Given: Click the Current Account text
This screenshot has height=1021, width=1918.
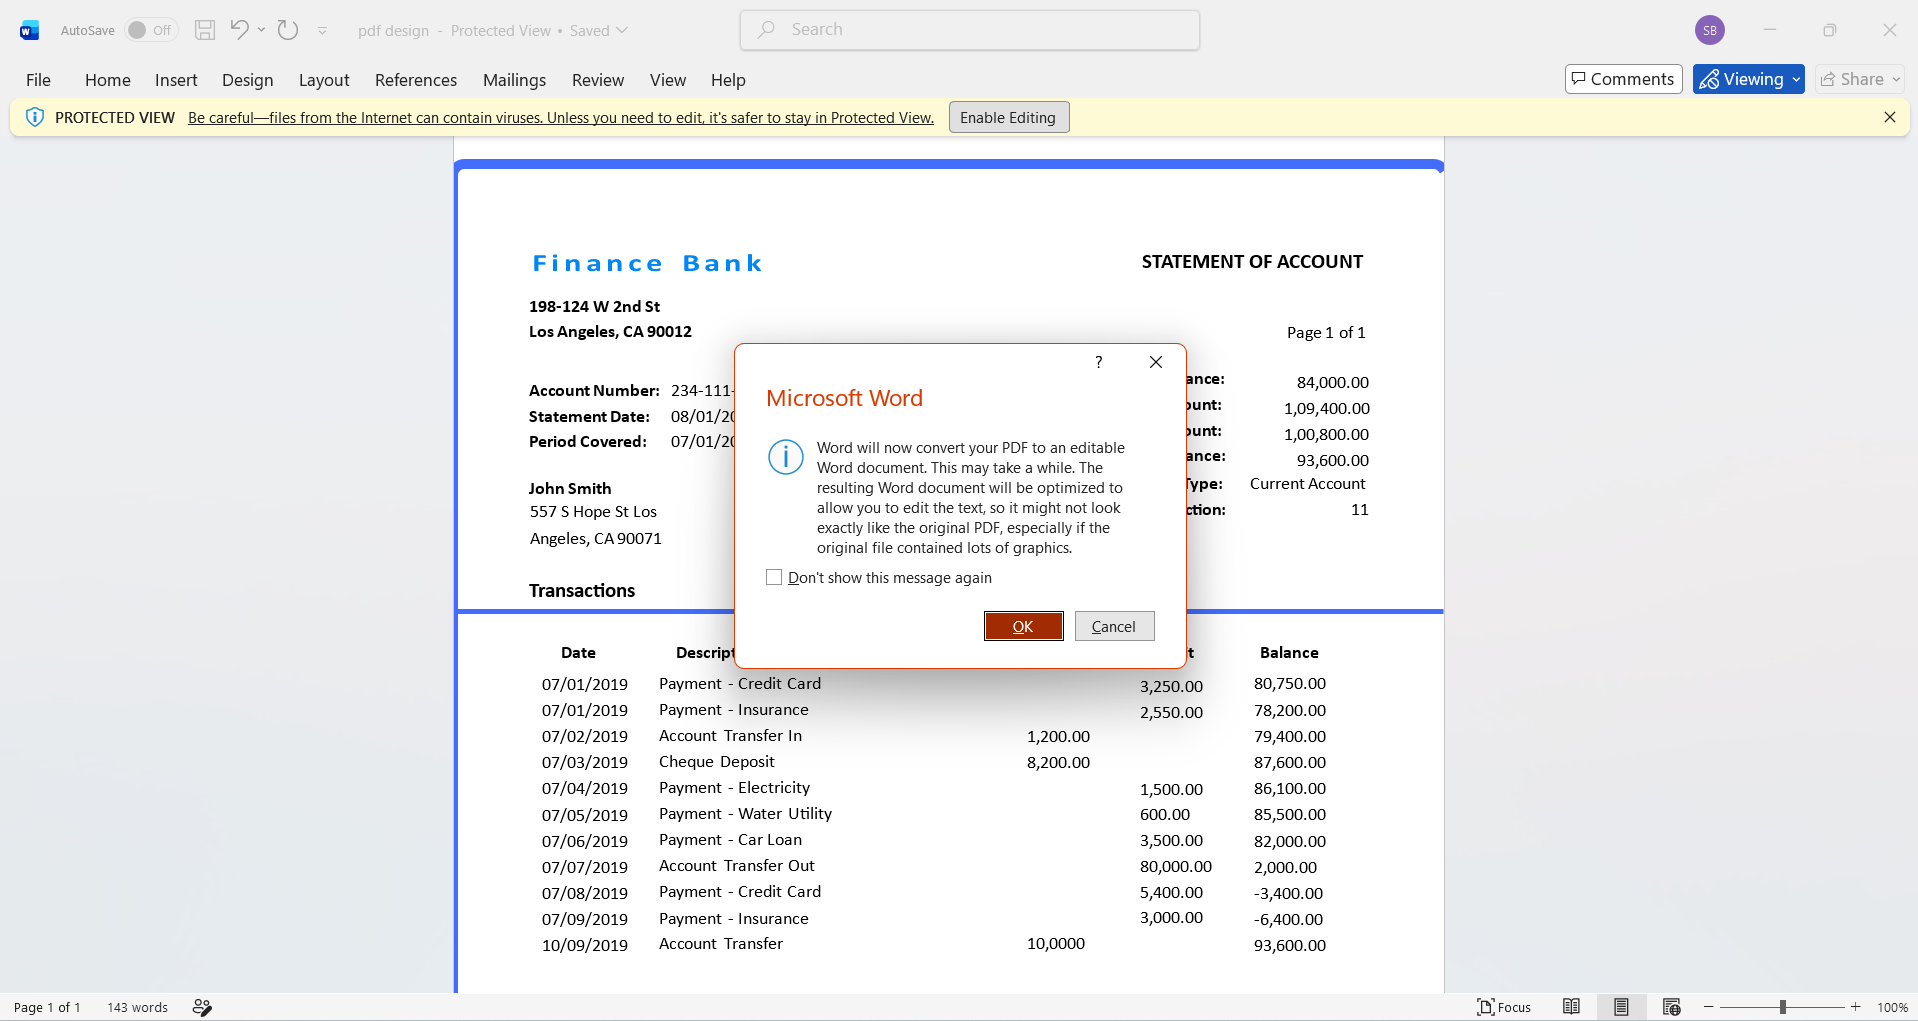Looking at the screenshot, I should point(1307,484).
